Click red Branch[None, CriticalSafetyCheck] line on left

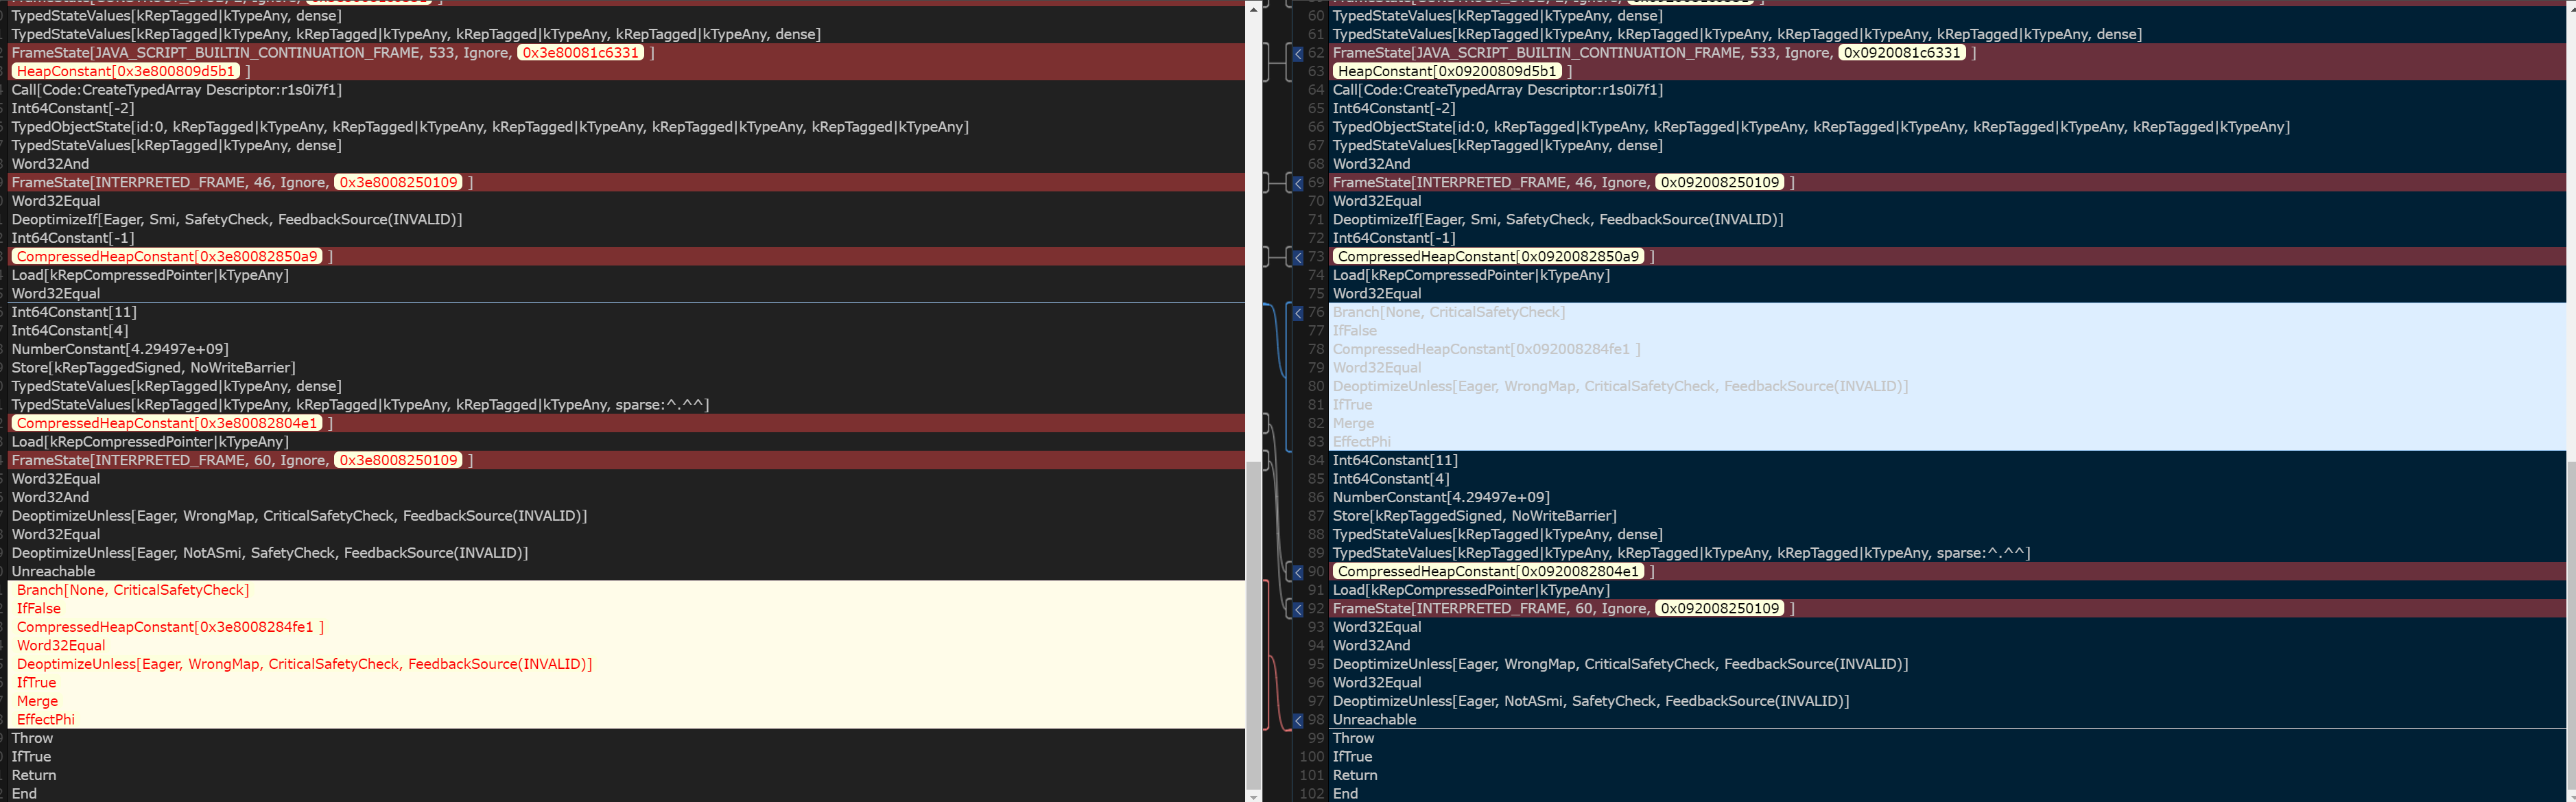pos(133,590)
